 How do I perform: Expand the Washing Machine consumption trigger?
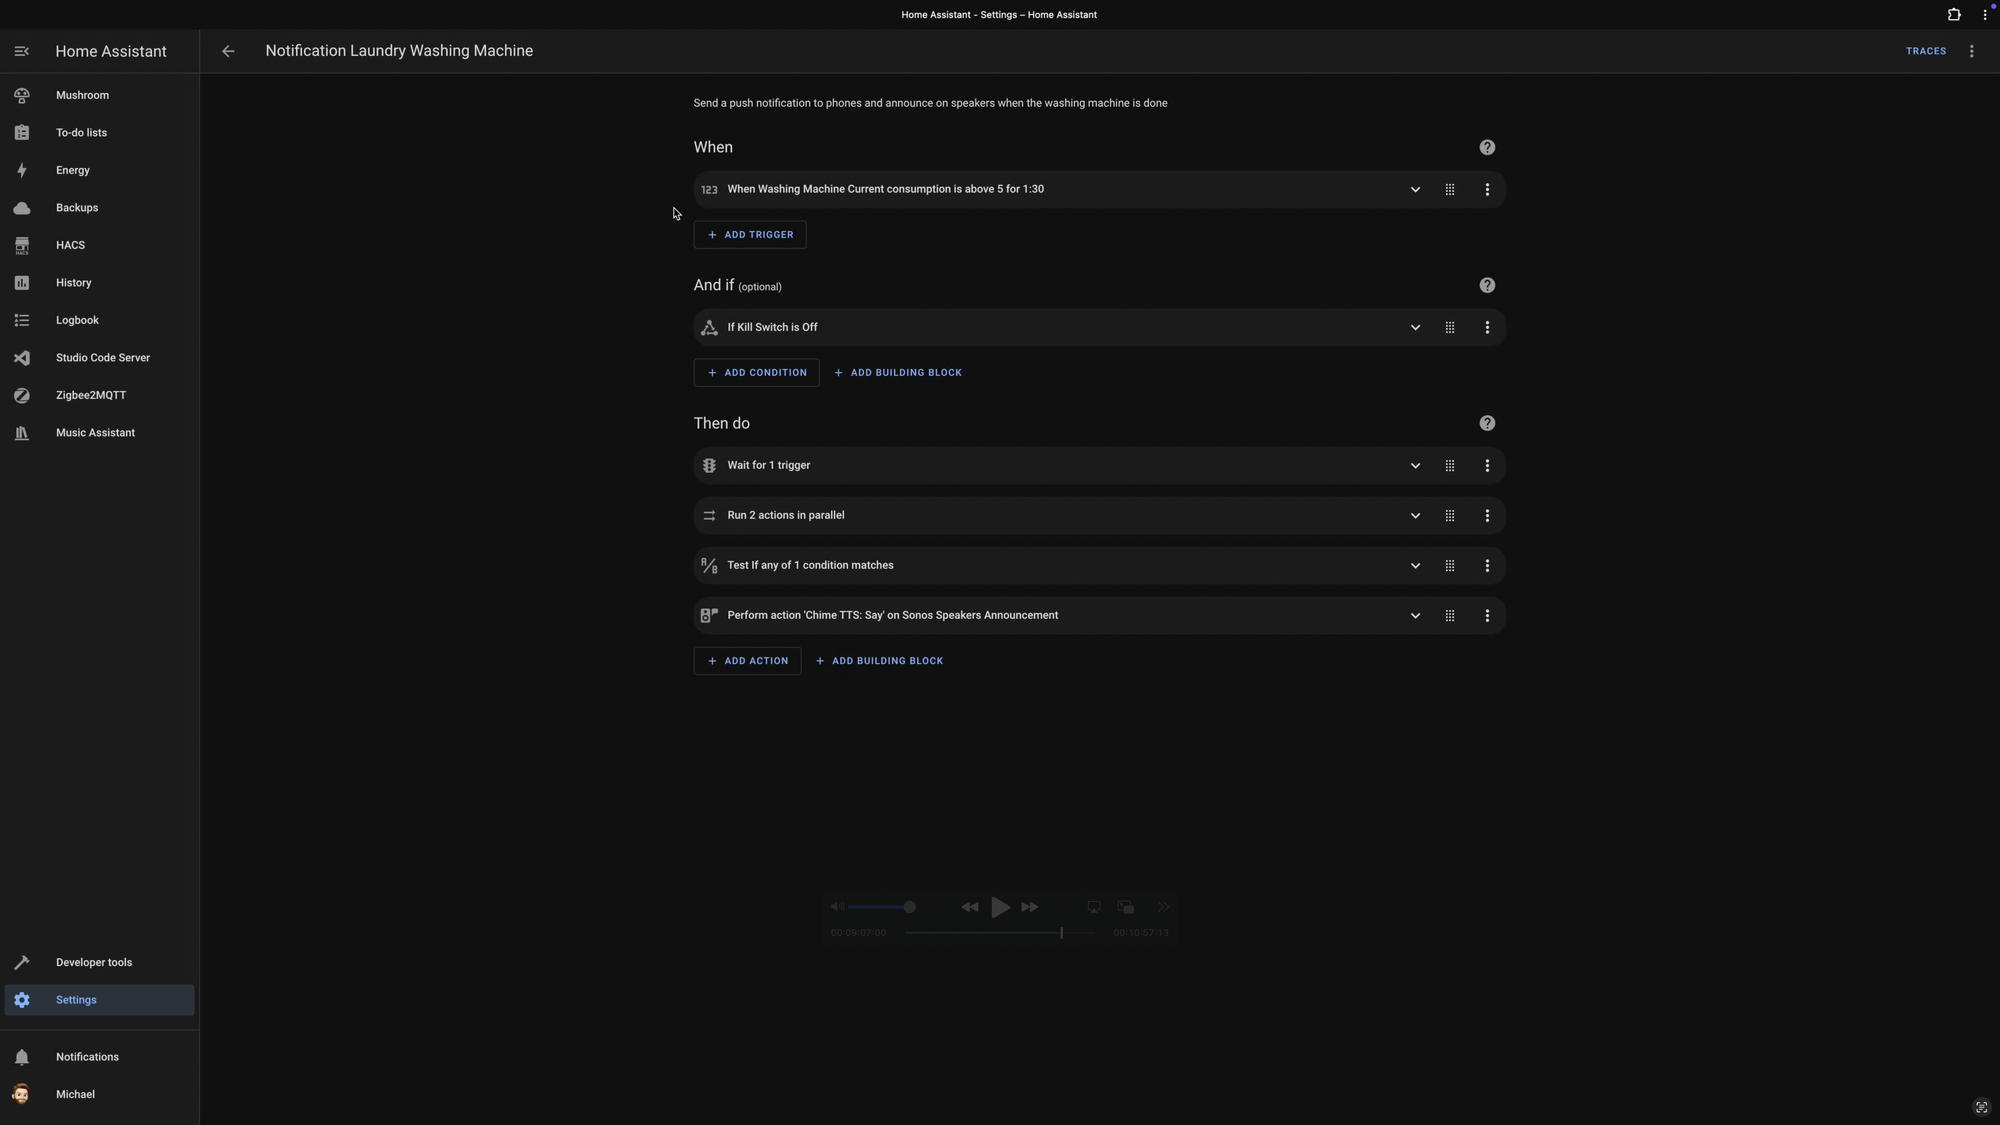point(1415,189)
